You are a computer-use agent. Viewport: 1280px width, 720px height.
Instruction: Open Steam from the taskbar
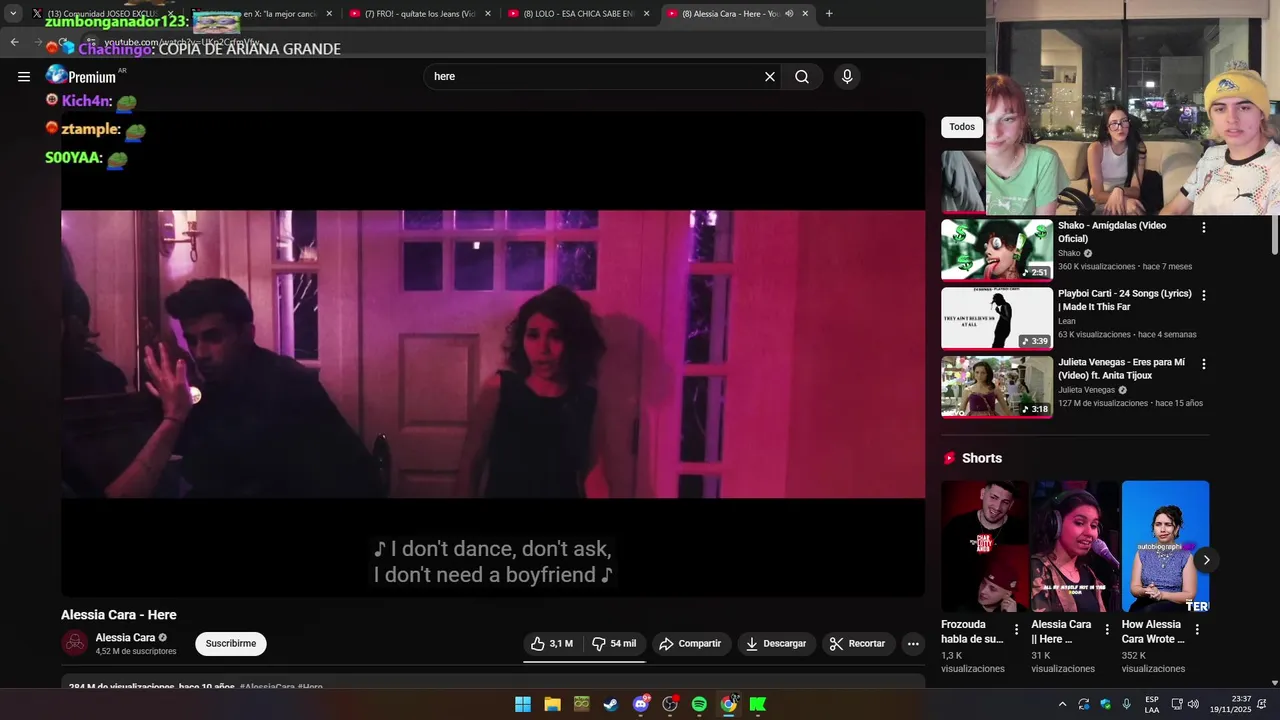tap(611, 704)
